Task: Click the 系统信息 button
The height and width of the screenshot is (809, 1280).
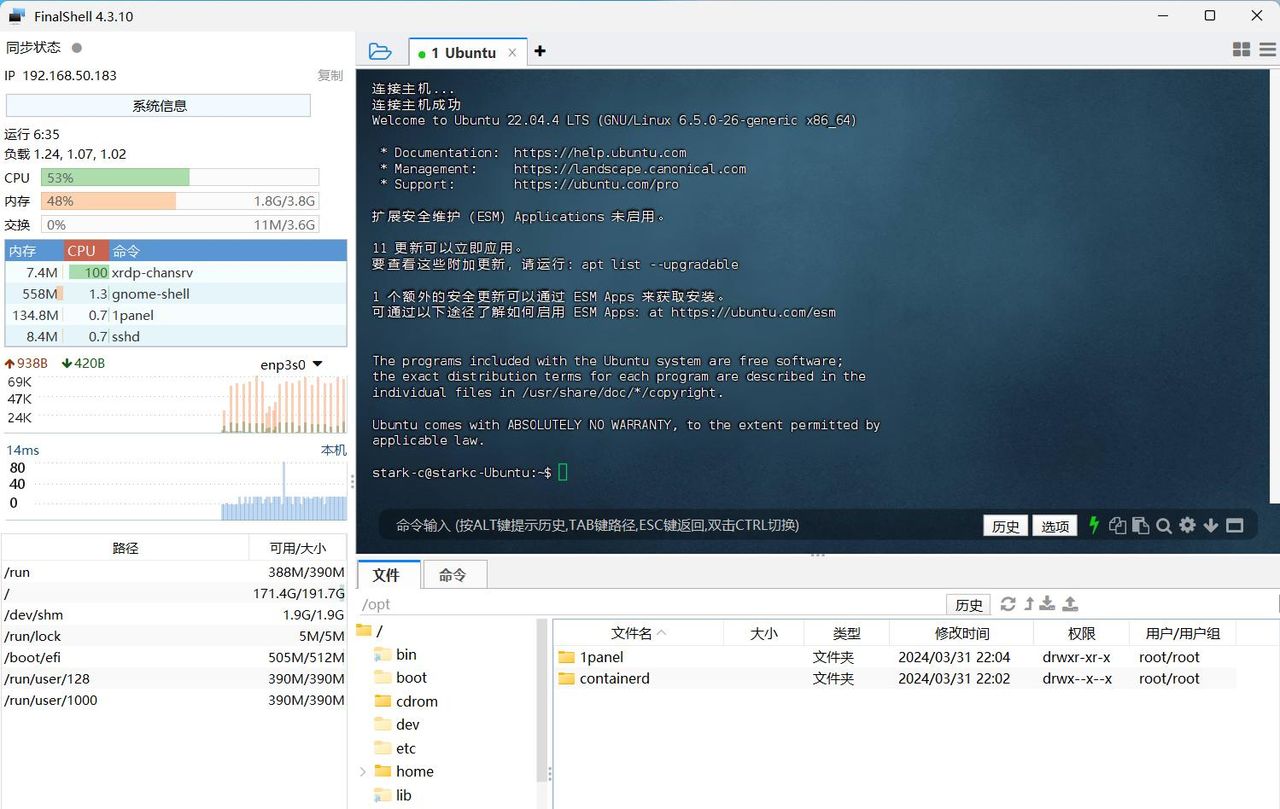Action: tap(158, 105)
